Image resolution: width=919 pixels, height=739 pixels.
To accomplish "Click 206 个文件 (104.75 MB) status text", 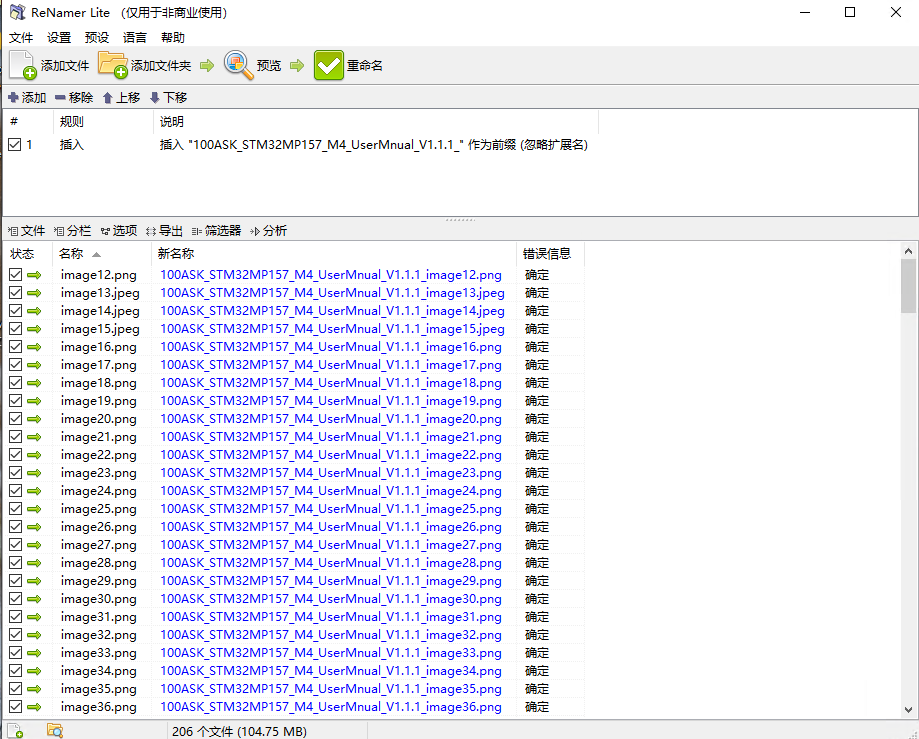I will tap(239, 731).
